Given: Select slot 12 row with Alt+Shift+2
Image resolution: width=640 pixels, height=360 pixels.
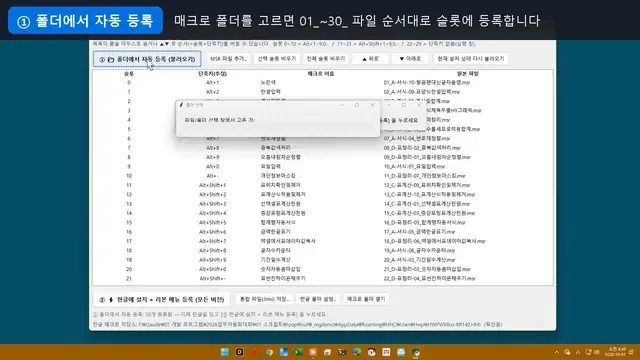Looking at the screenshot, I should [x=322, y=195].
